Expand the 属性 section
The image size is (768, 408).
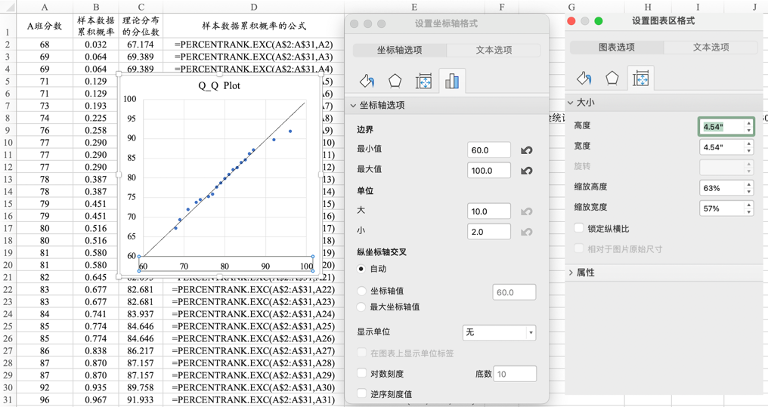pyautogui.click(x=571, y=273)
